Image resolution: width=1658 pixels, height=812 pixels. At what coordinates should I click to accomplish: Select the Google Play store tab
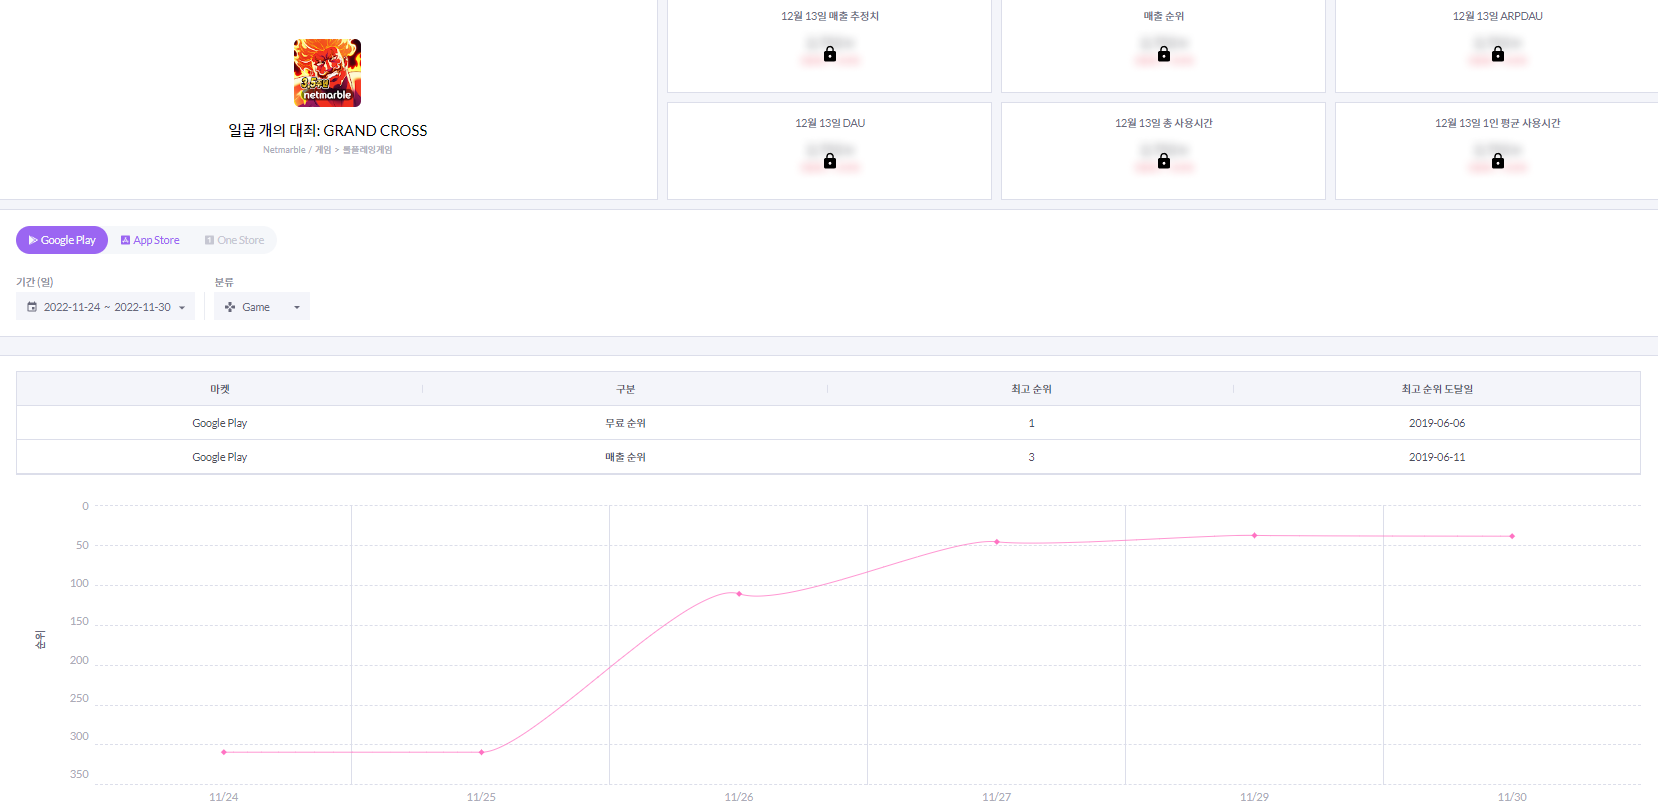pos(62,240)
